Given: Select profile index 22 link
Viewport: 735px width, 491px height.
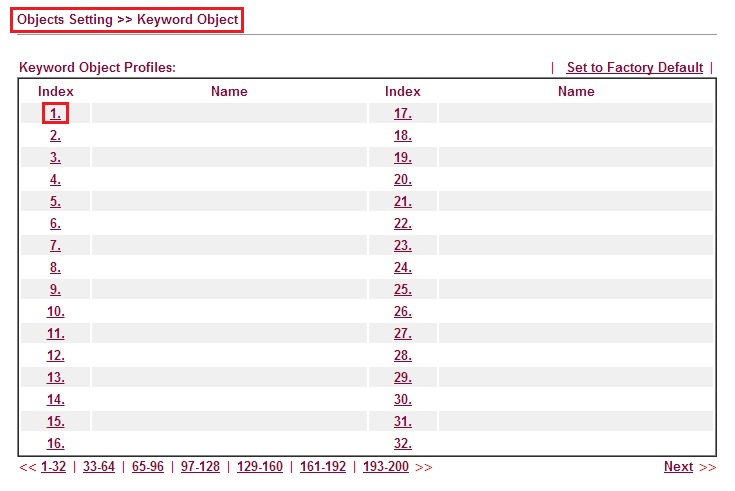Looking at the screenshot, I should 402,223.
